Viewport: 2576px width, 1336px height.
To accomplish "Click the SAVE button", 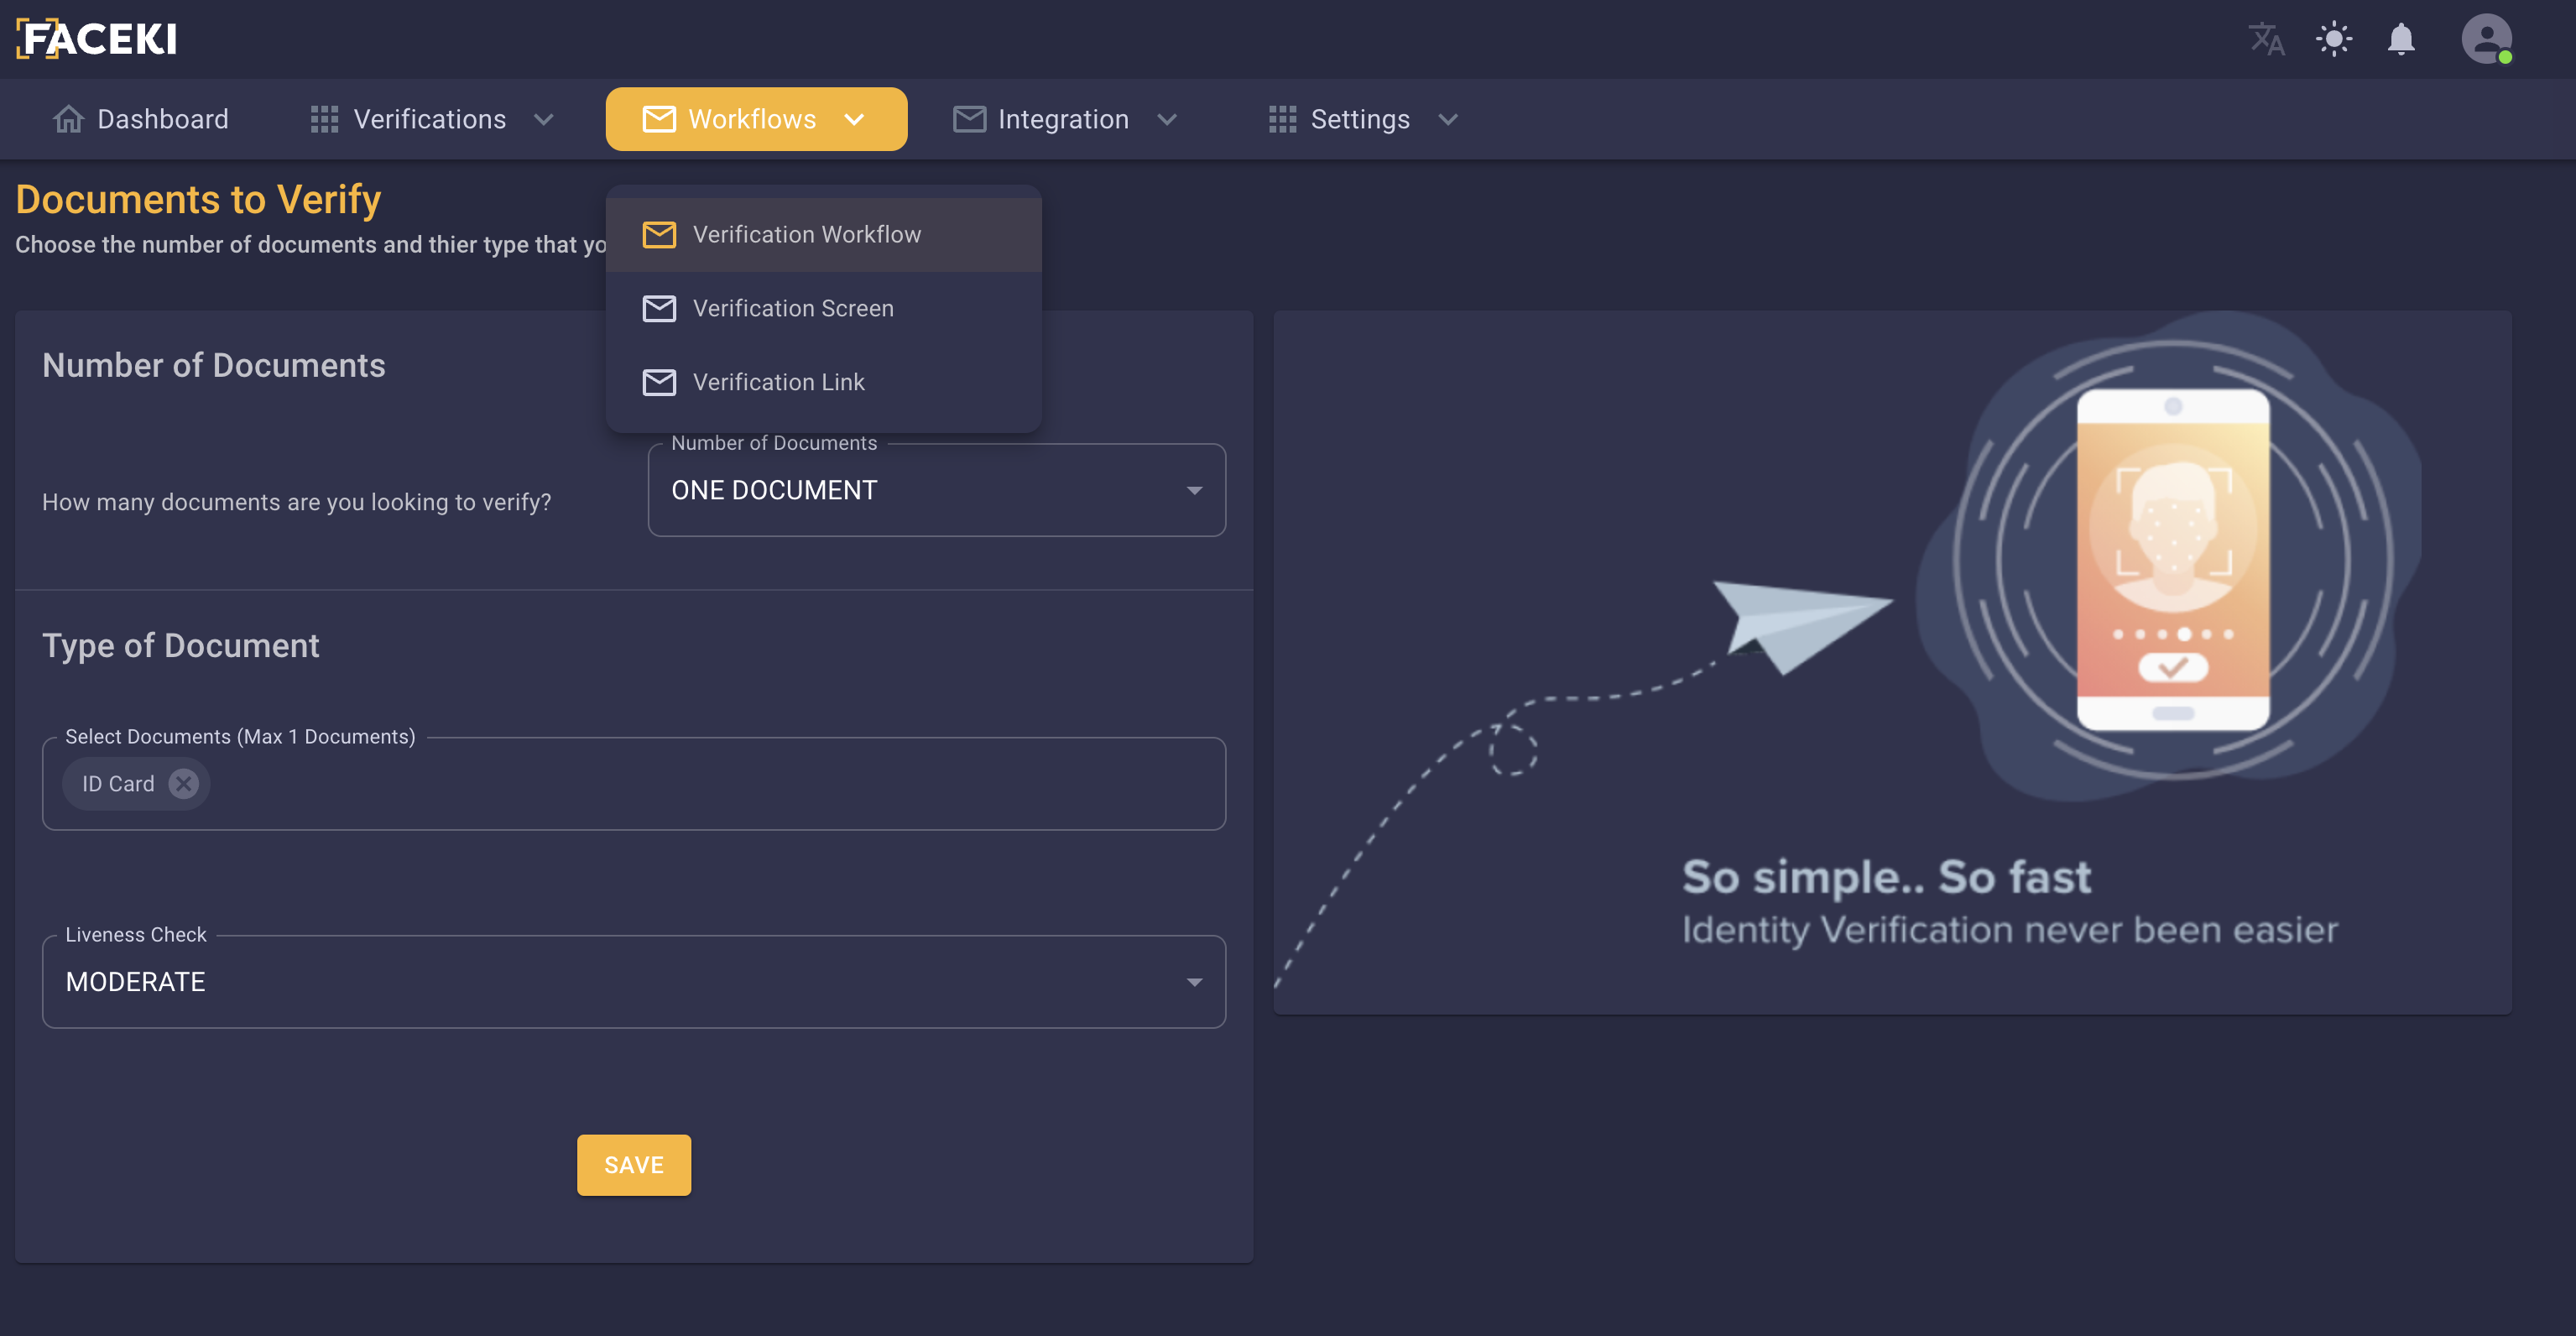I will 634,1165.
